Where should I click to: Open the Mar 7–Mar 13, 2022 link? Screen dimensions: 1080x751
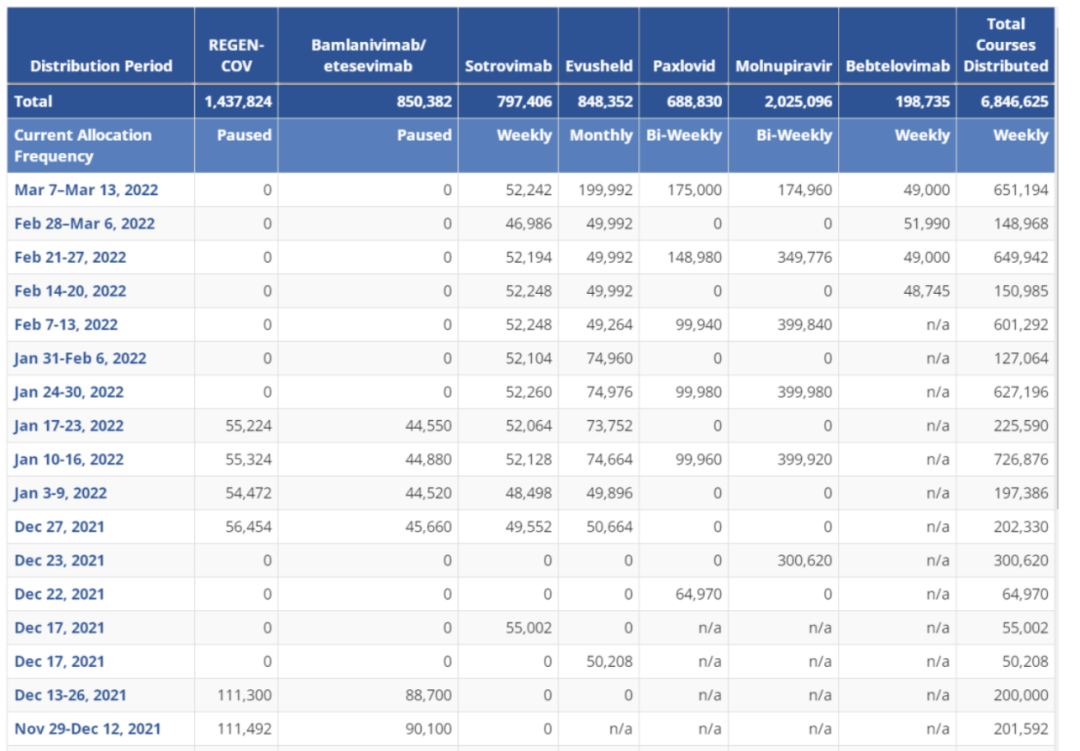[x=86, y=190]
